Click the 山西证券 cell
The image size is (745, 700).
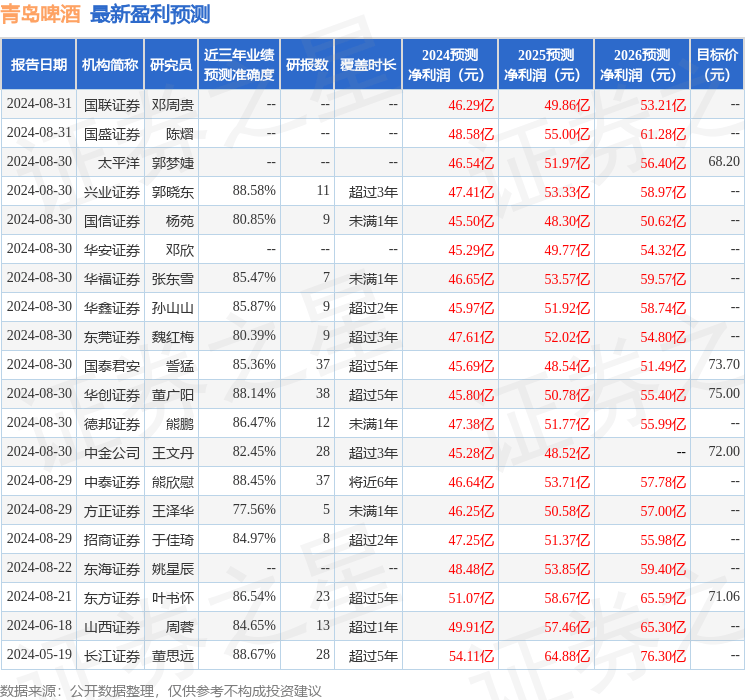[112, 627]
